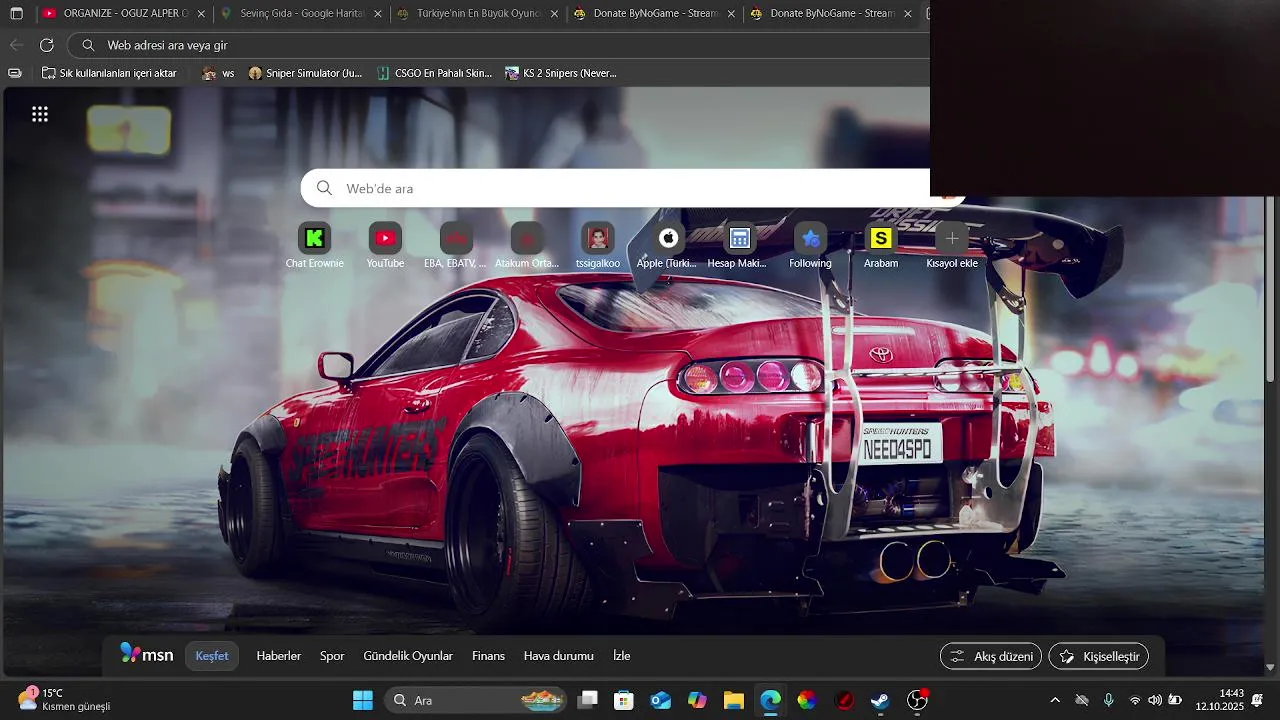Reload the page with refresh icon
This screenshot has width=1280, height=720.
(46, 45)
